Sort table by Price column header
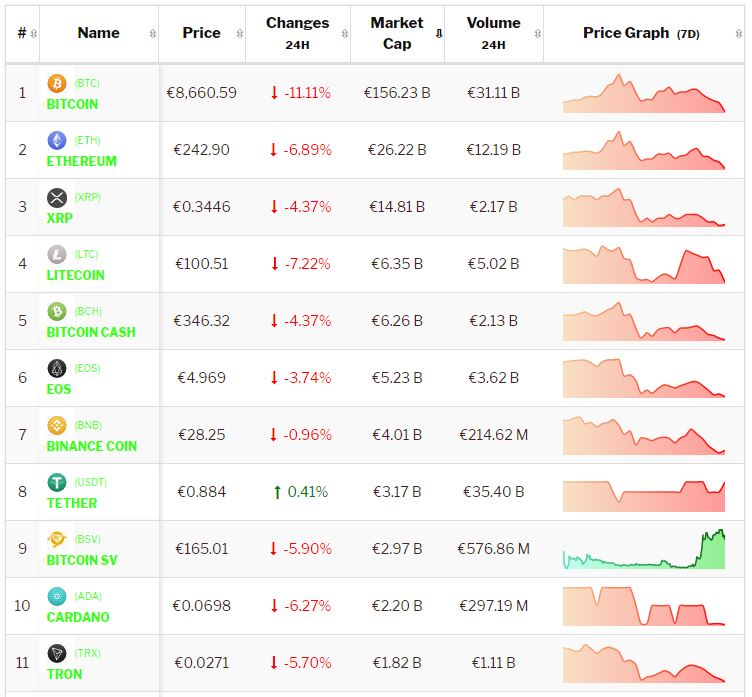This screenshot has height=697, width=752. point(201,33)
